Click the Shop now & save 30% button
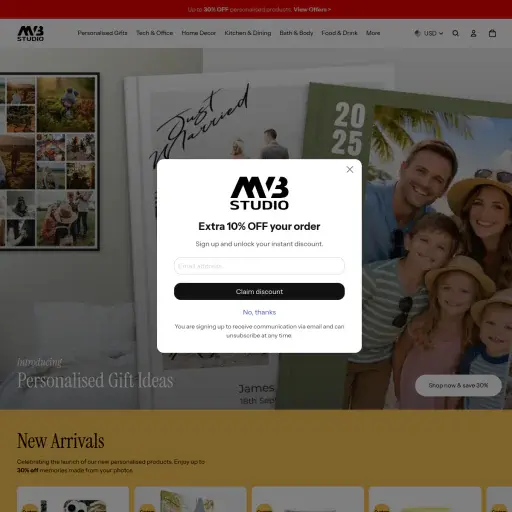The image size is (512, 512). (x=458, y=385)
